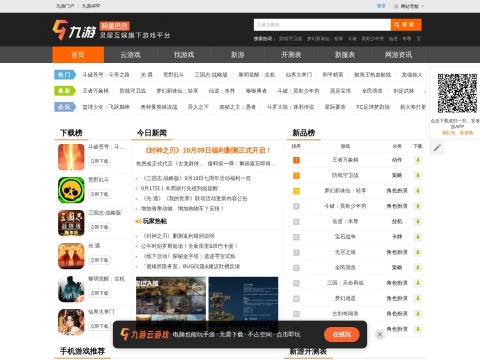Screen dimensions: 480x360
Task: Click the 九游门户 link at top left
Action: coord(65,6)
